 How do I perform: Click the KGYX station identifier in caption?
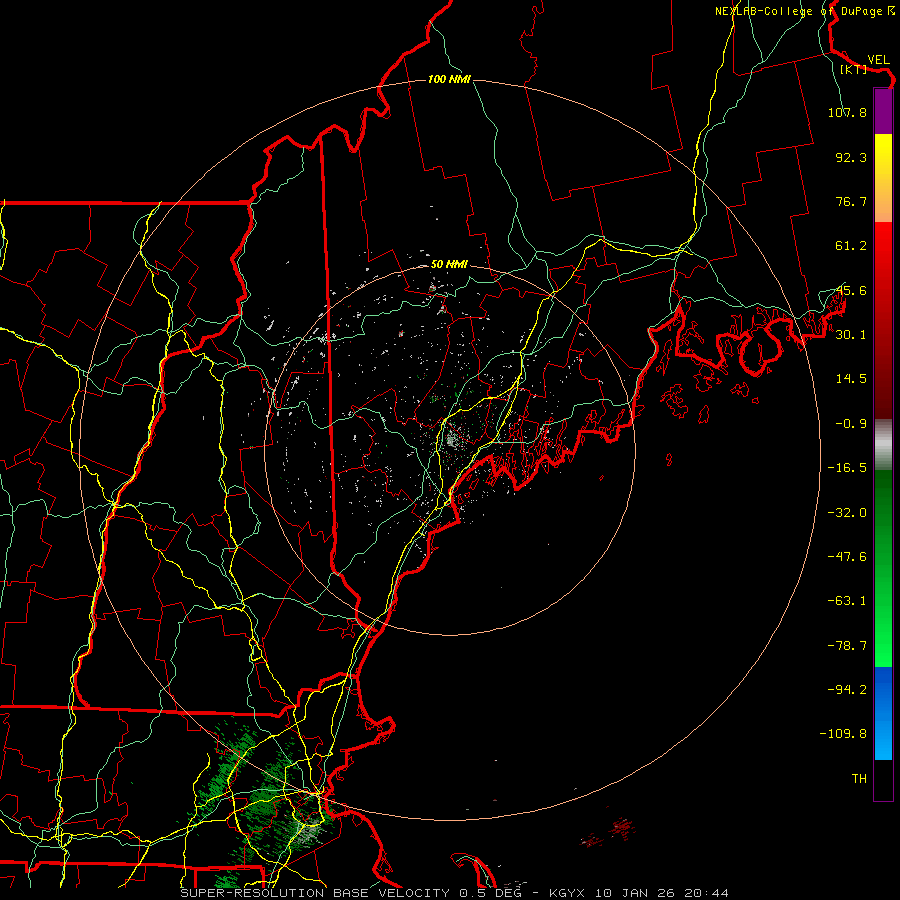[568, 893]
